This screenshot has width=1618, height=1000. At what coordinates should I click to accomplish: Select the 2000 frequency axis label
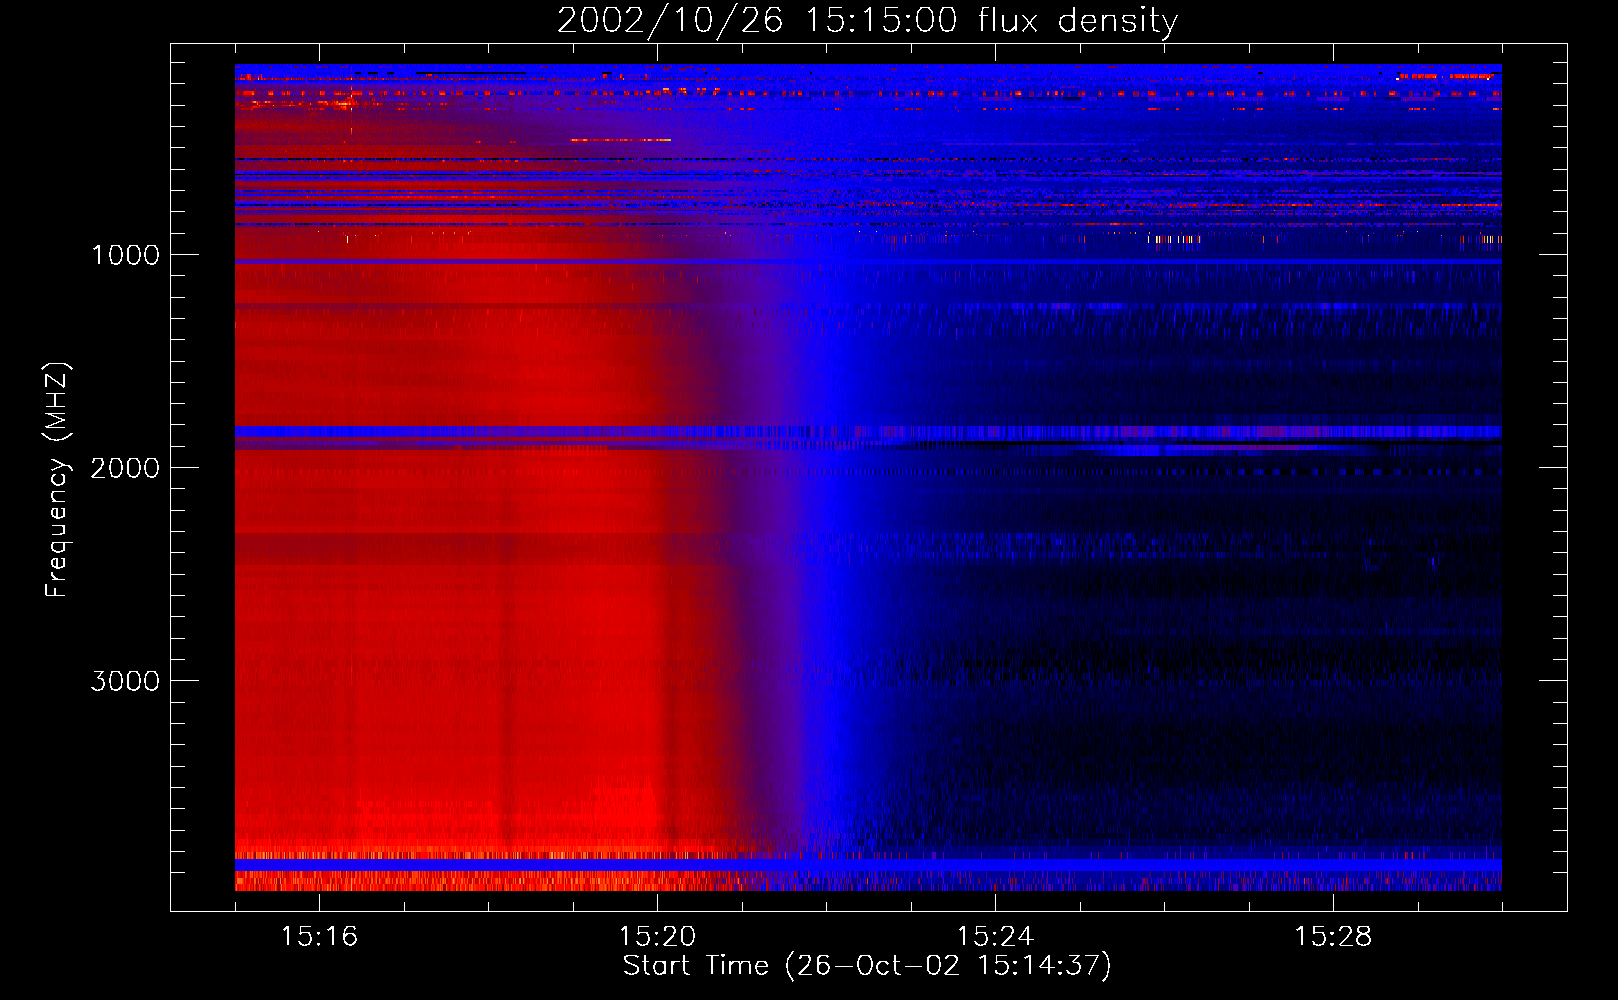click(125, 468)
